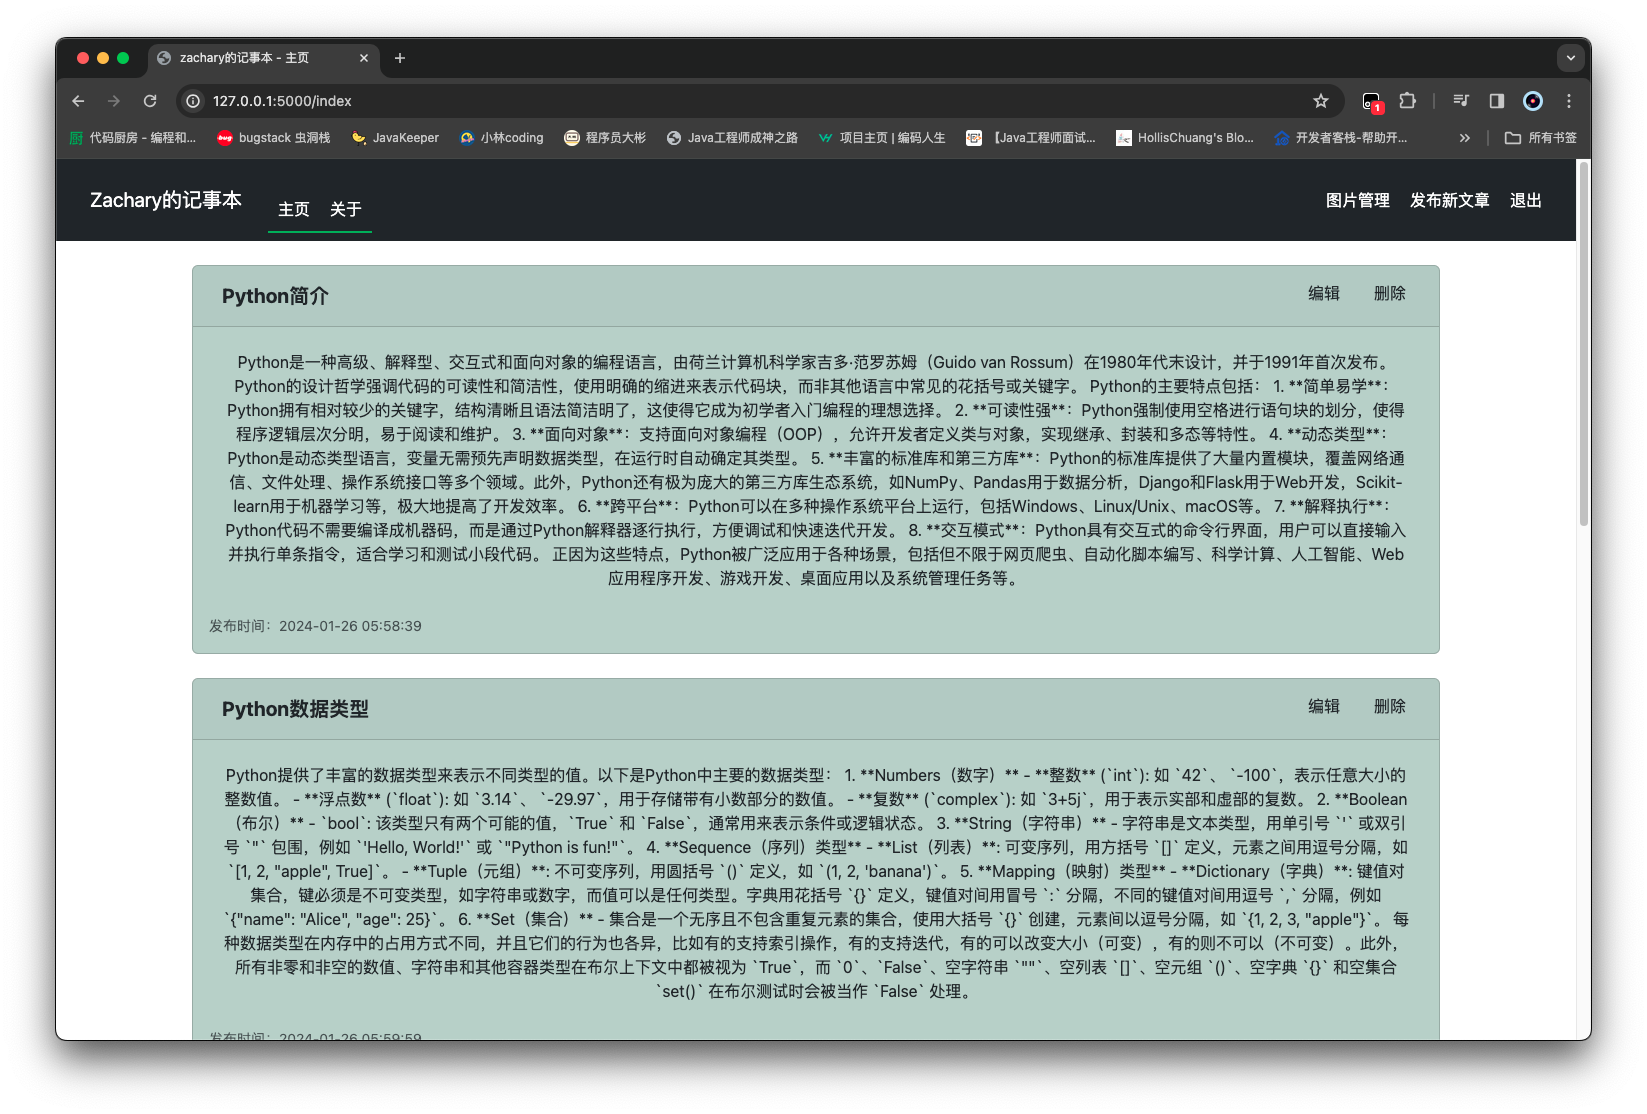Screen dimensions: 1647x1114
Task: Edit the Python简介 article
Action: (x=1324, y=293)
